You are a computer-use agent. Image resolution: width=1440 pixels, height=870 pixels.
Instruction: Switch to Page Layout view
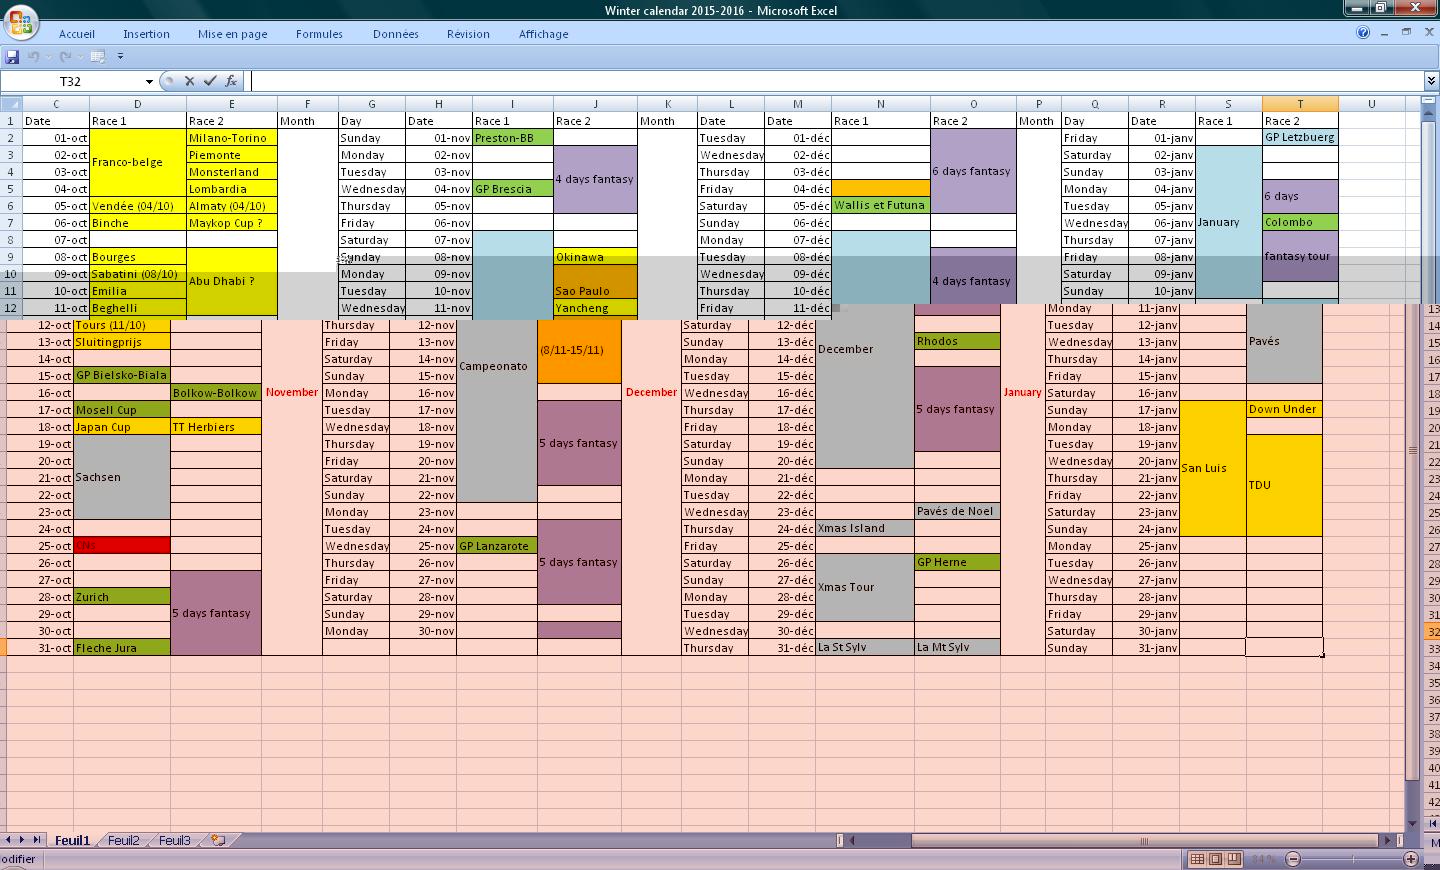click(x=1215, y=859)
